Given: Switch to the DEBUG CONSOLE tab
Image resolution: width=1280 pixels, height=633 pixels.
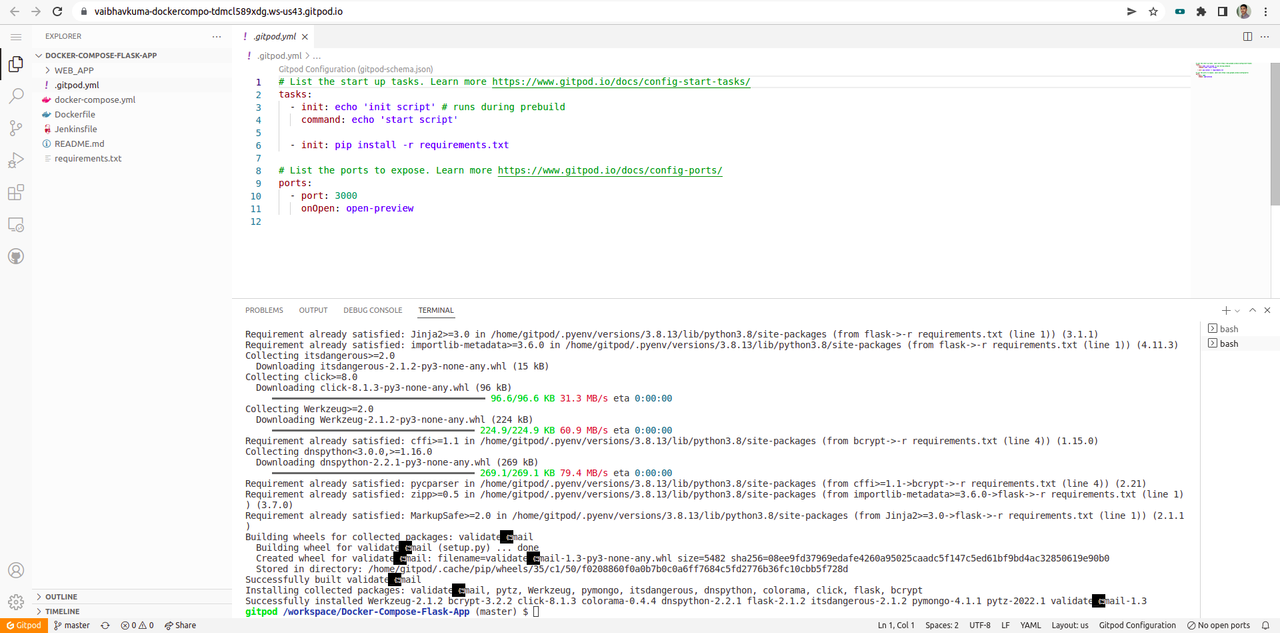Looking at the screenshot, I should (372, 310).
